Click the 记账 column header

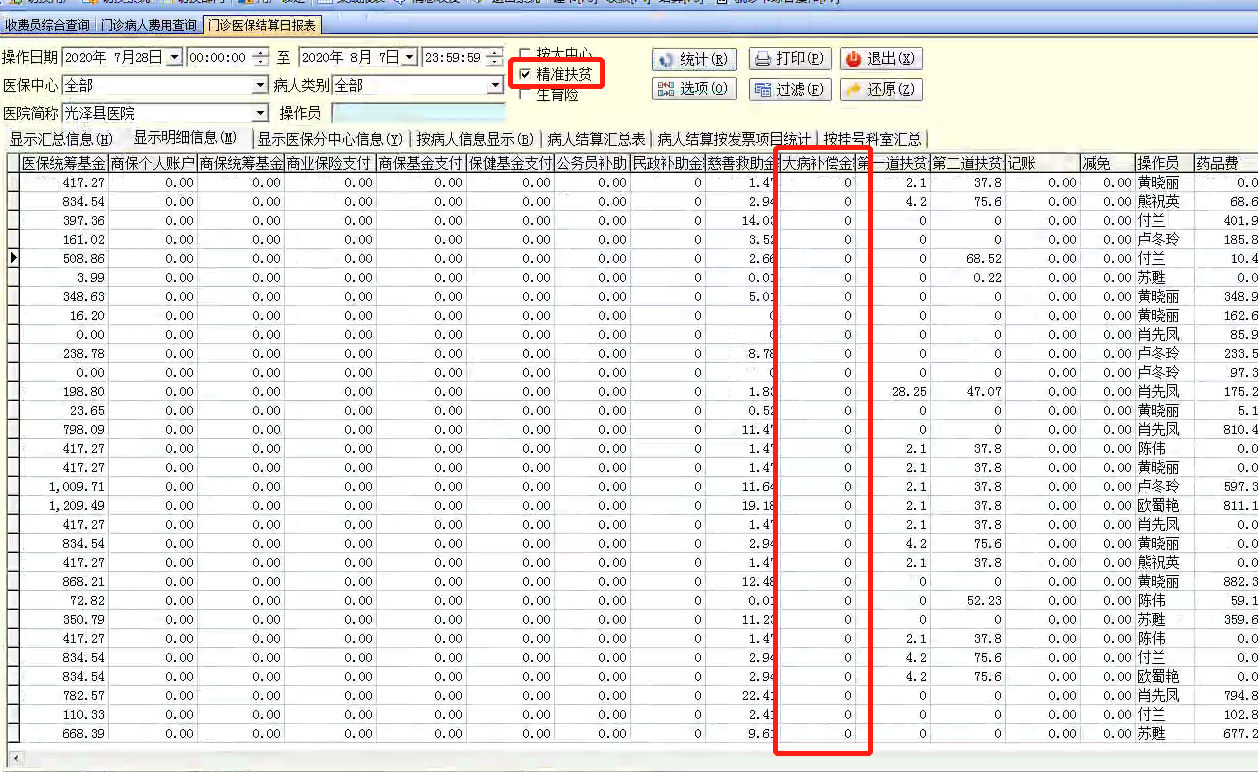[x=1042, y=163]
